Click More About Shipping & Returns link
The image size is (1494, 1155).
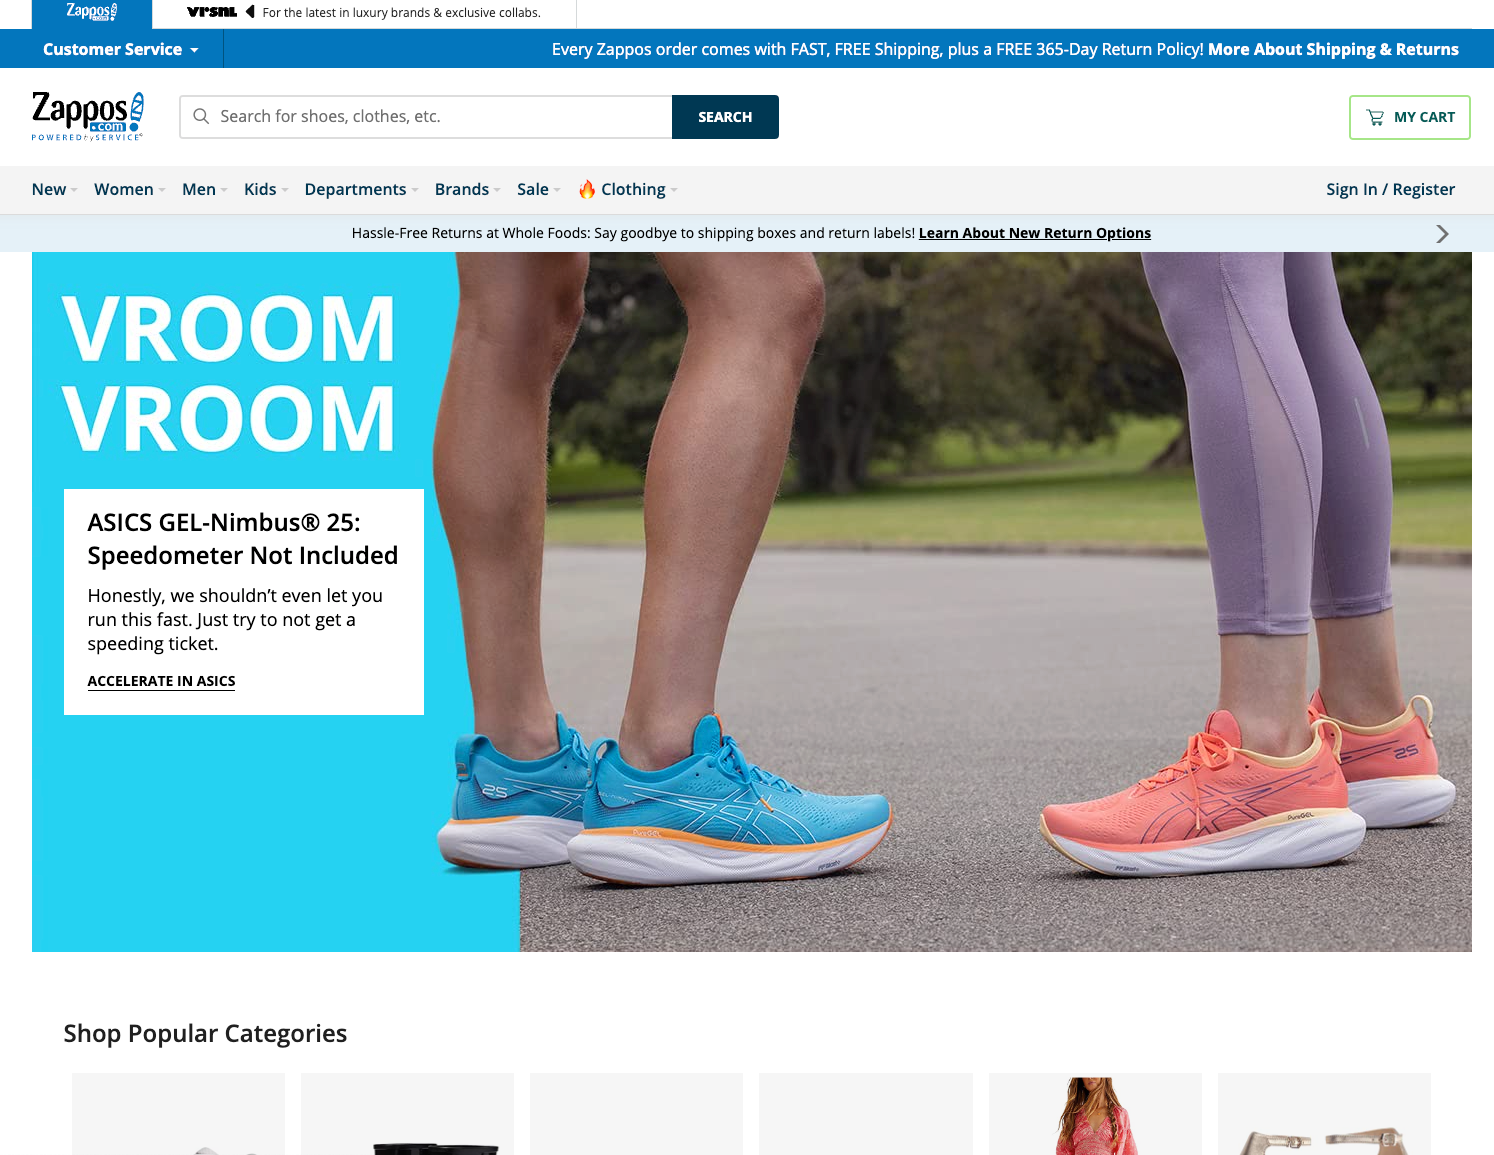(x=1332, y=49)
